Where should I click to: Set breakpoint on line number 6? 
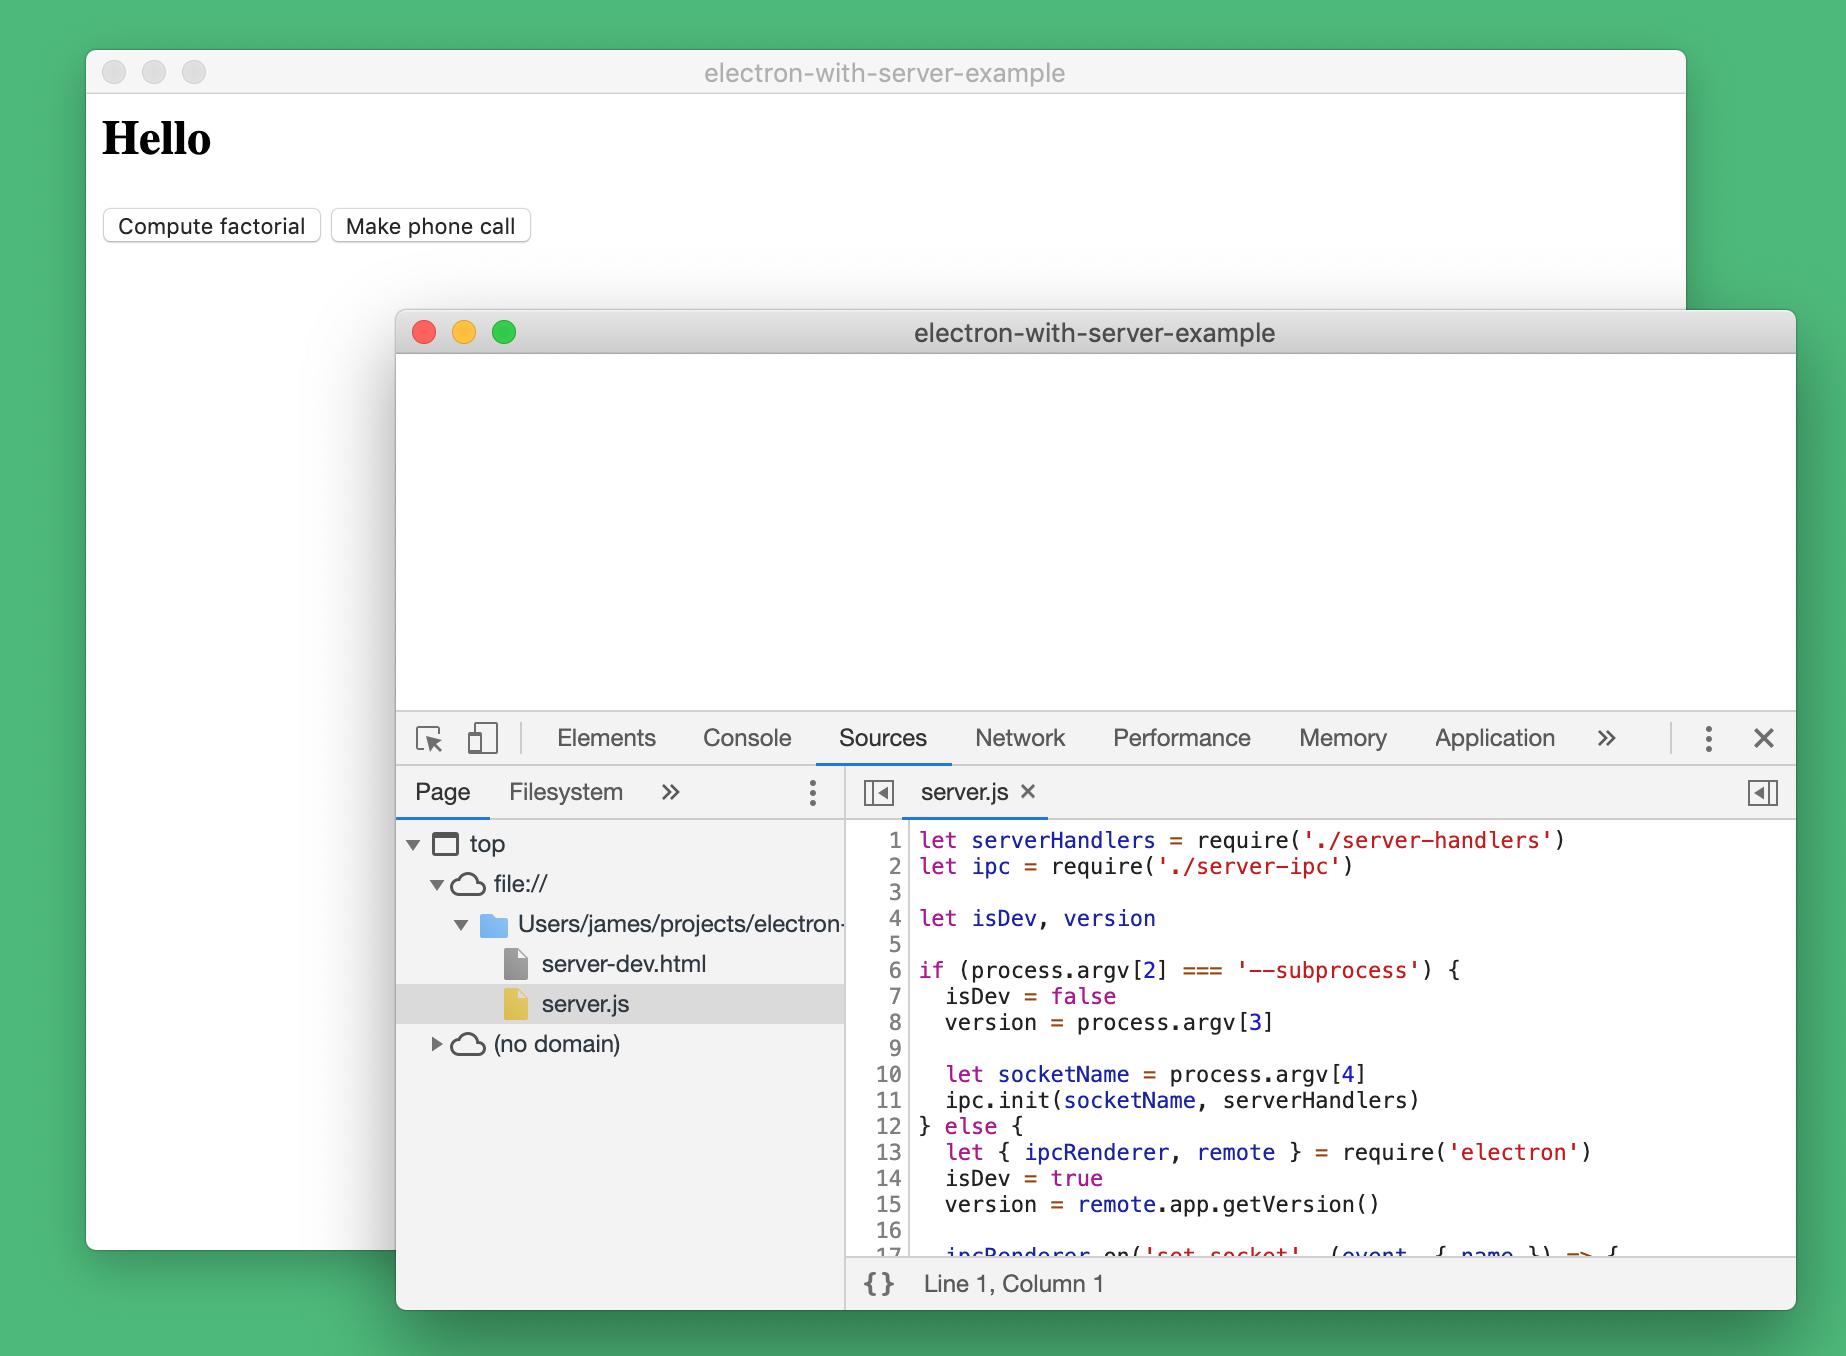tap(894, 970)
